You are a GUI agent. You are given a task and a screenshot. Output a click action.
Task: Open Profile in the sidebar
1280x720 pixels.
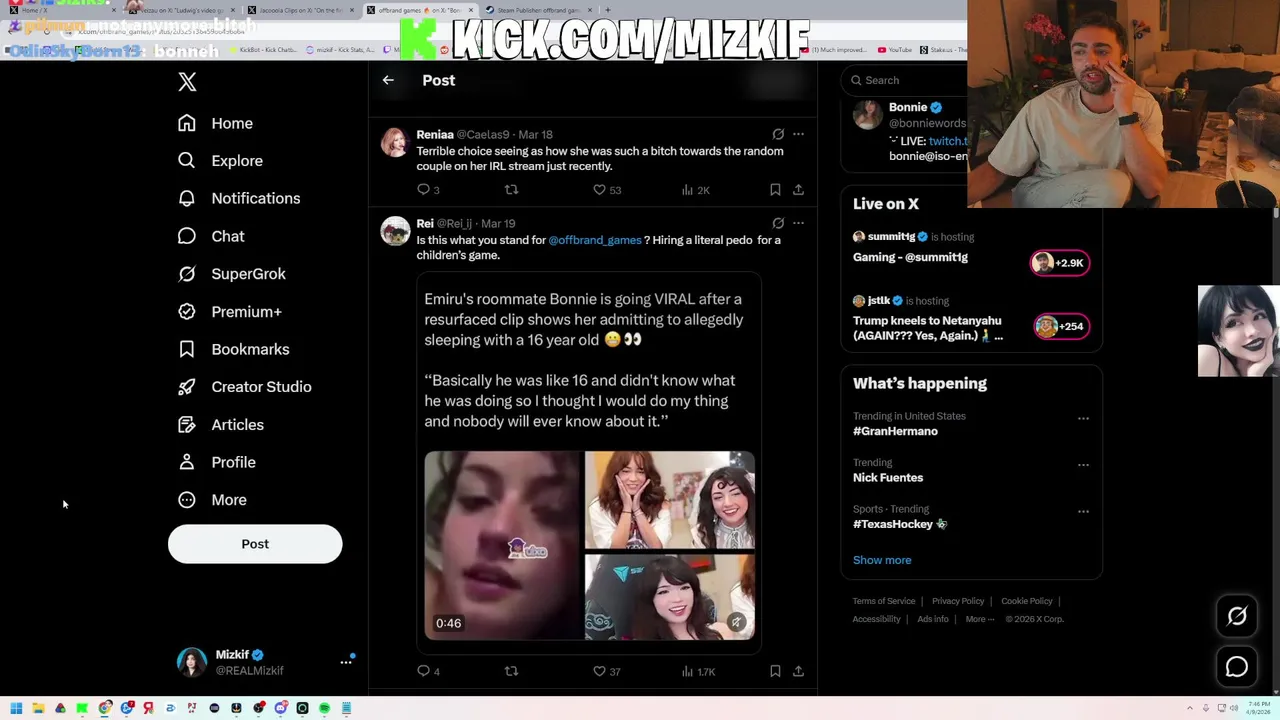(x=216, y=462)
